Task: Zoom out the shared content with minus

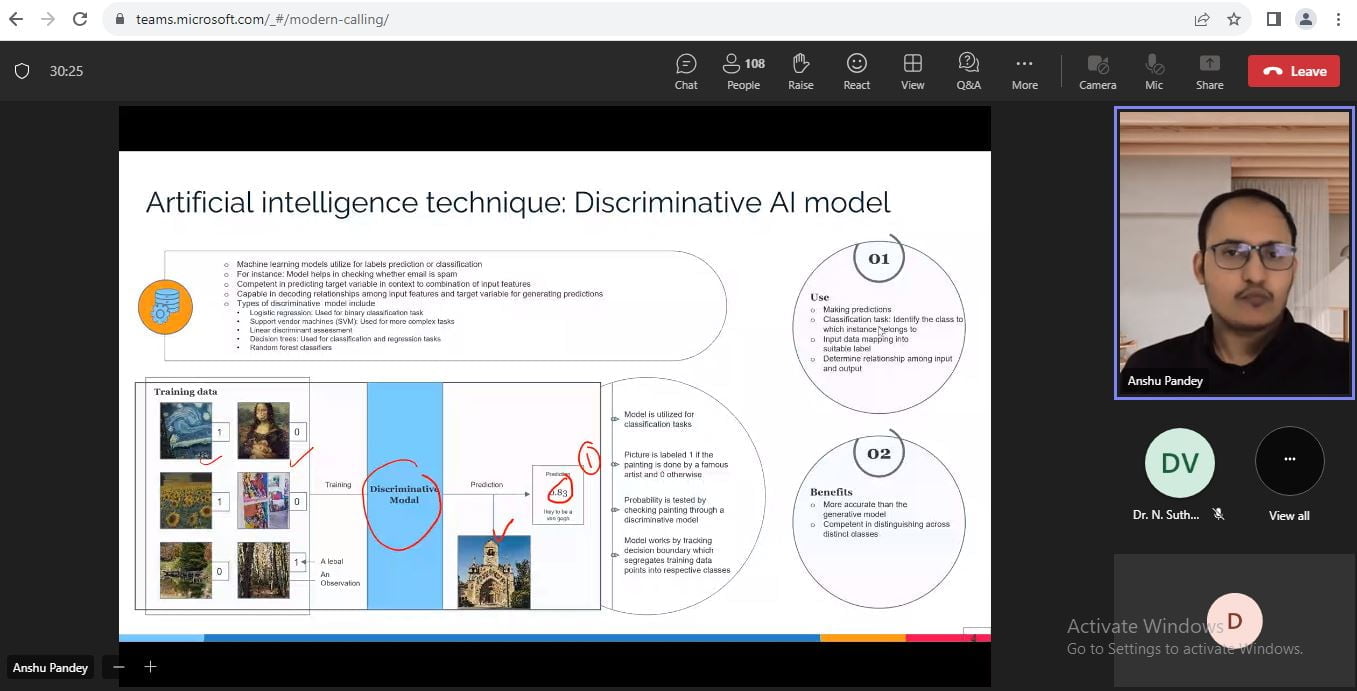Action: tap(119, 667)
